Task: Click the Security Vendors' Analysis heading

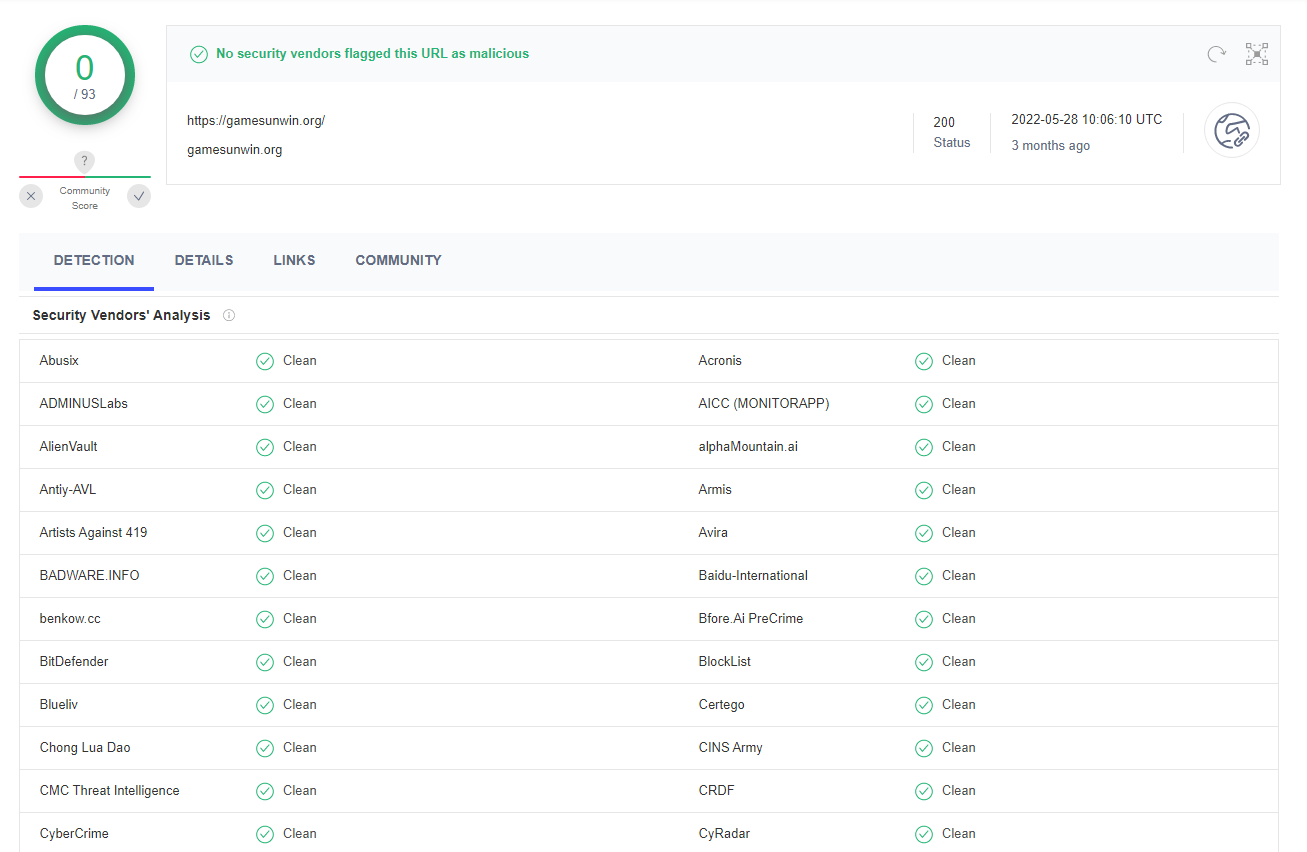Action: pos(121,315)
